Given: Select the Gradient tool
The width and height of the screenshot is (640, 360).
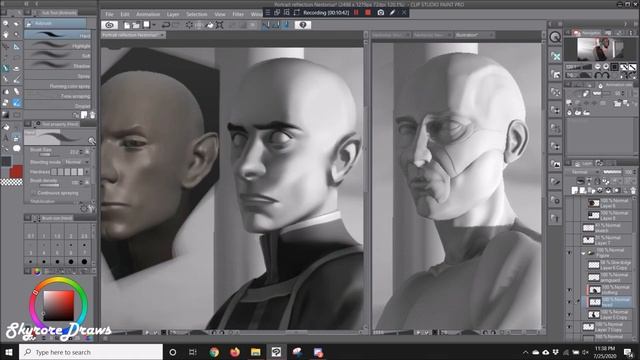Looking at the screenshot, I should pos(6,114).
